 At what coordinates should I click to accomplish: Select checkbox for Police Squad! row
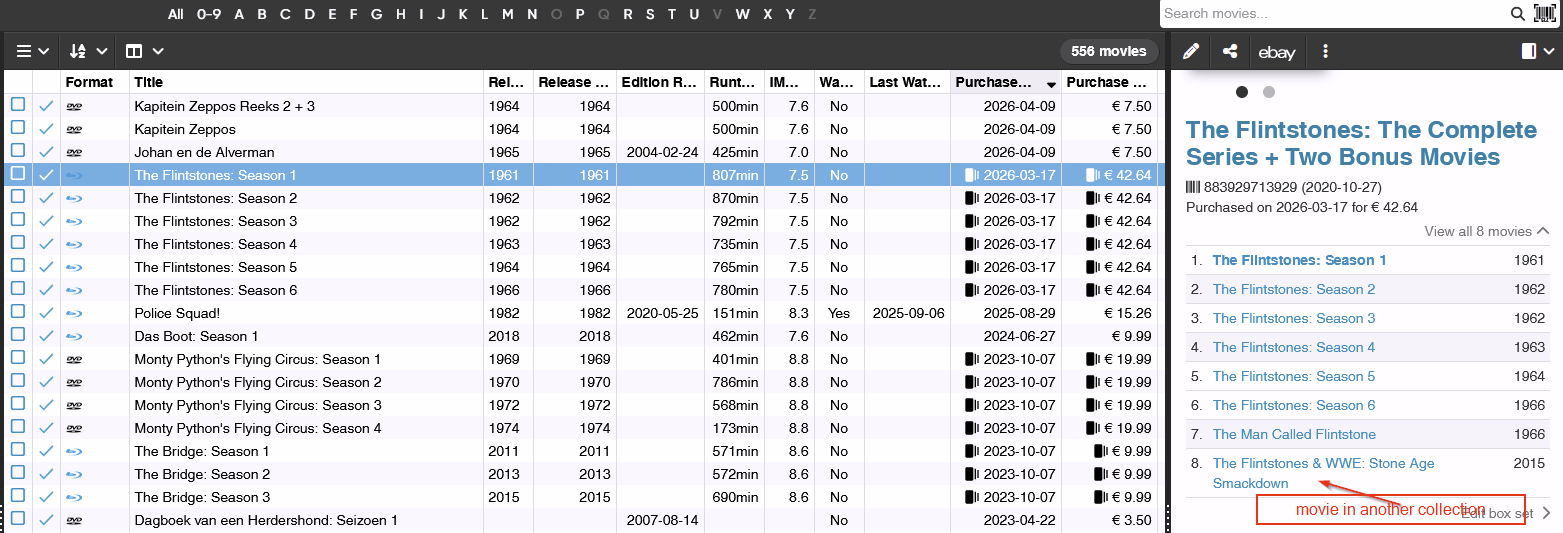[x=18, y=313]
